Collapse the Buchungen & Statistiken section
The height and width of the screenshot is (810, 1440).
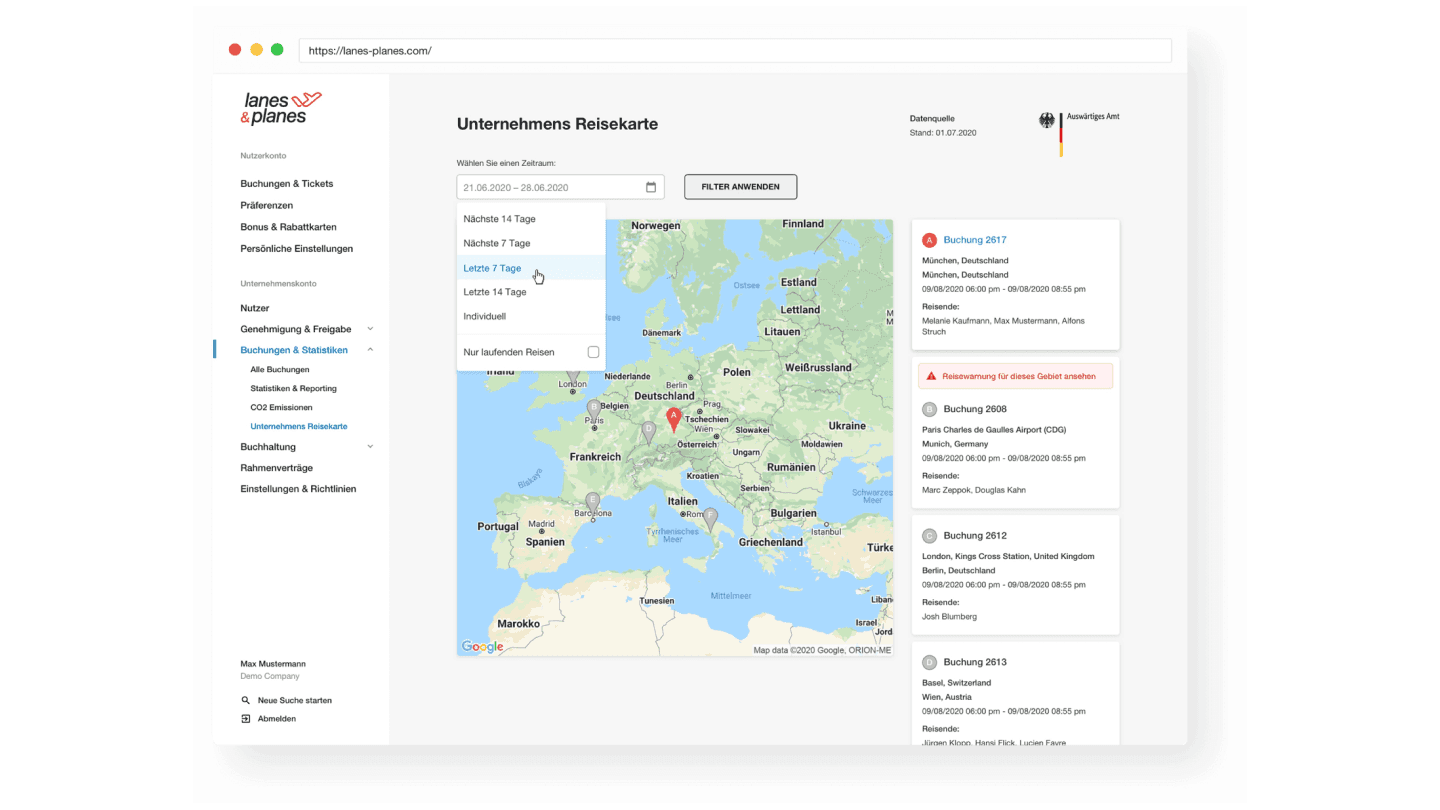pyautogui.click(x=370, y=350)
